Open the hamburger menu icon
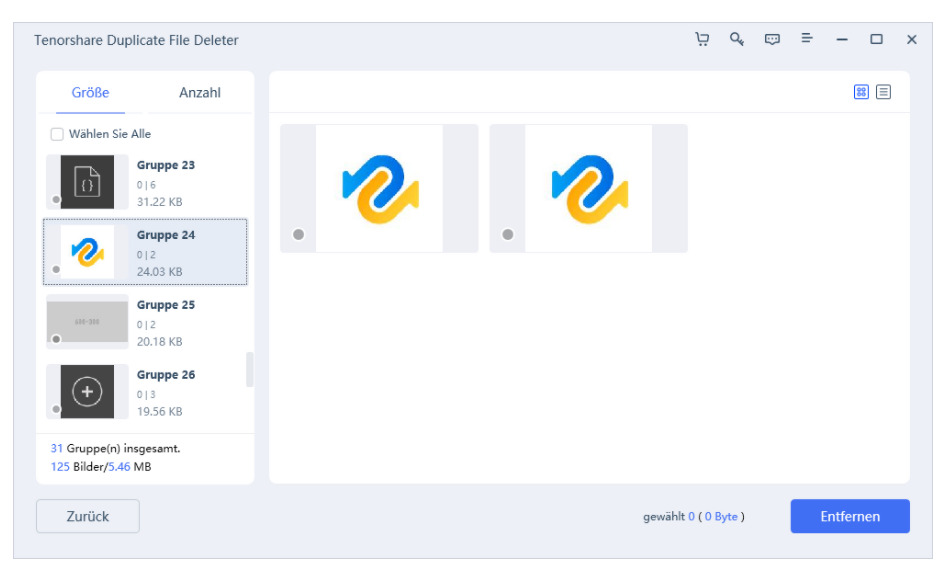Screen dimensions: 947x583 tap(806, 39)
